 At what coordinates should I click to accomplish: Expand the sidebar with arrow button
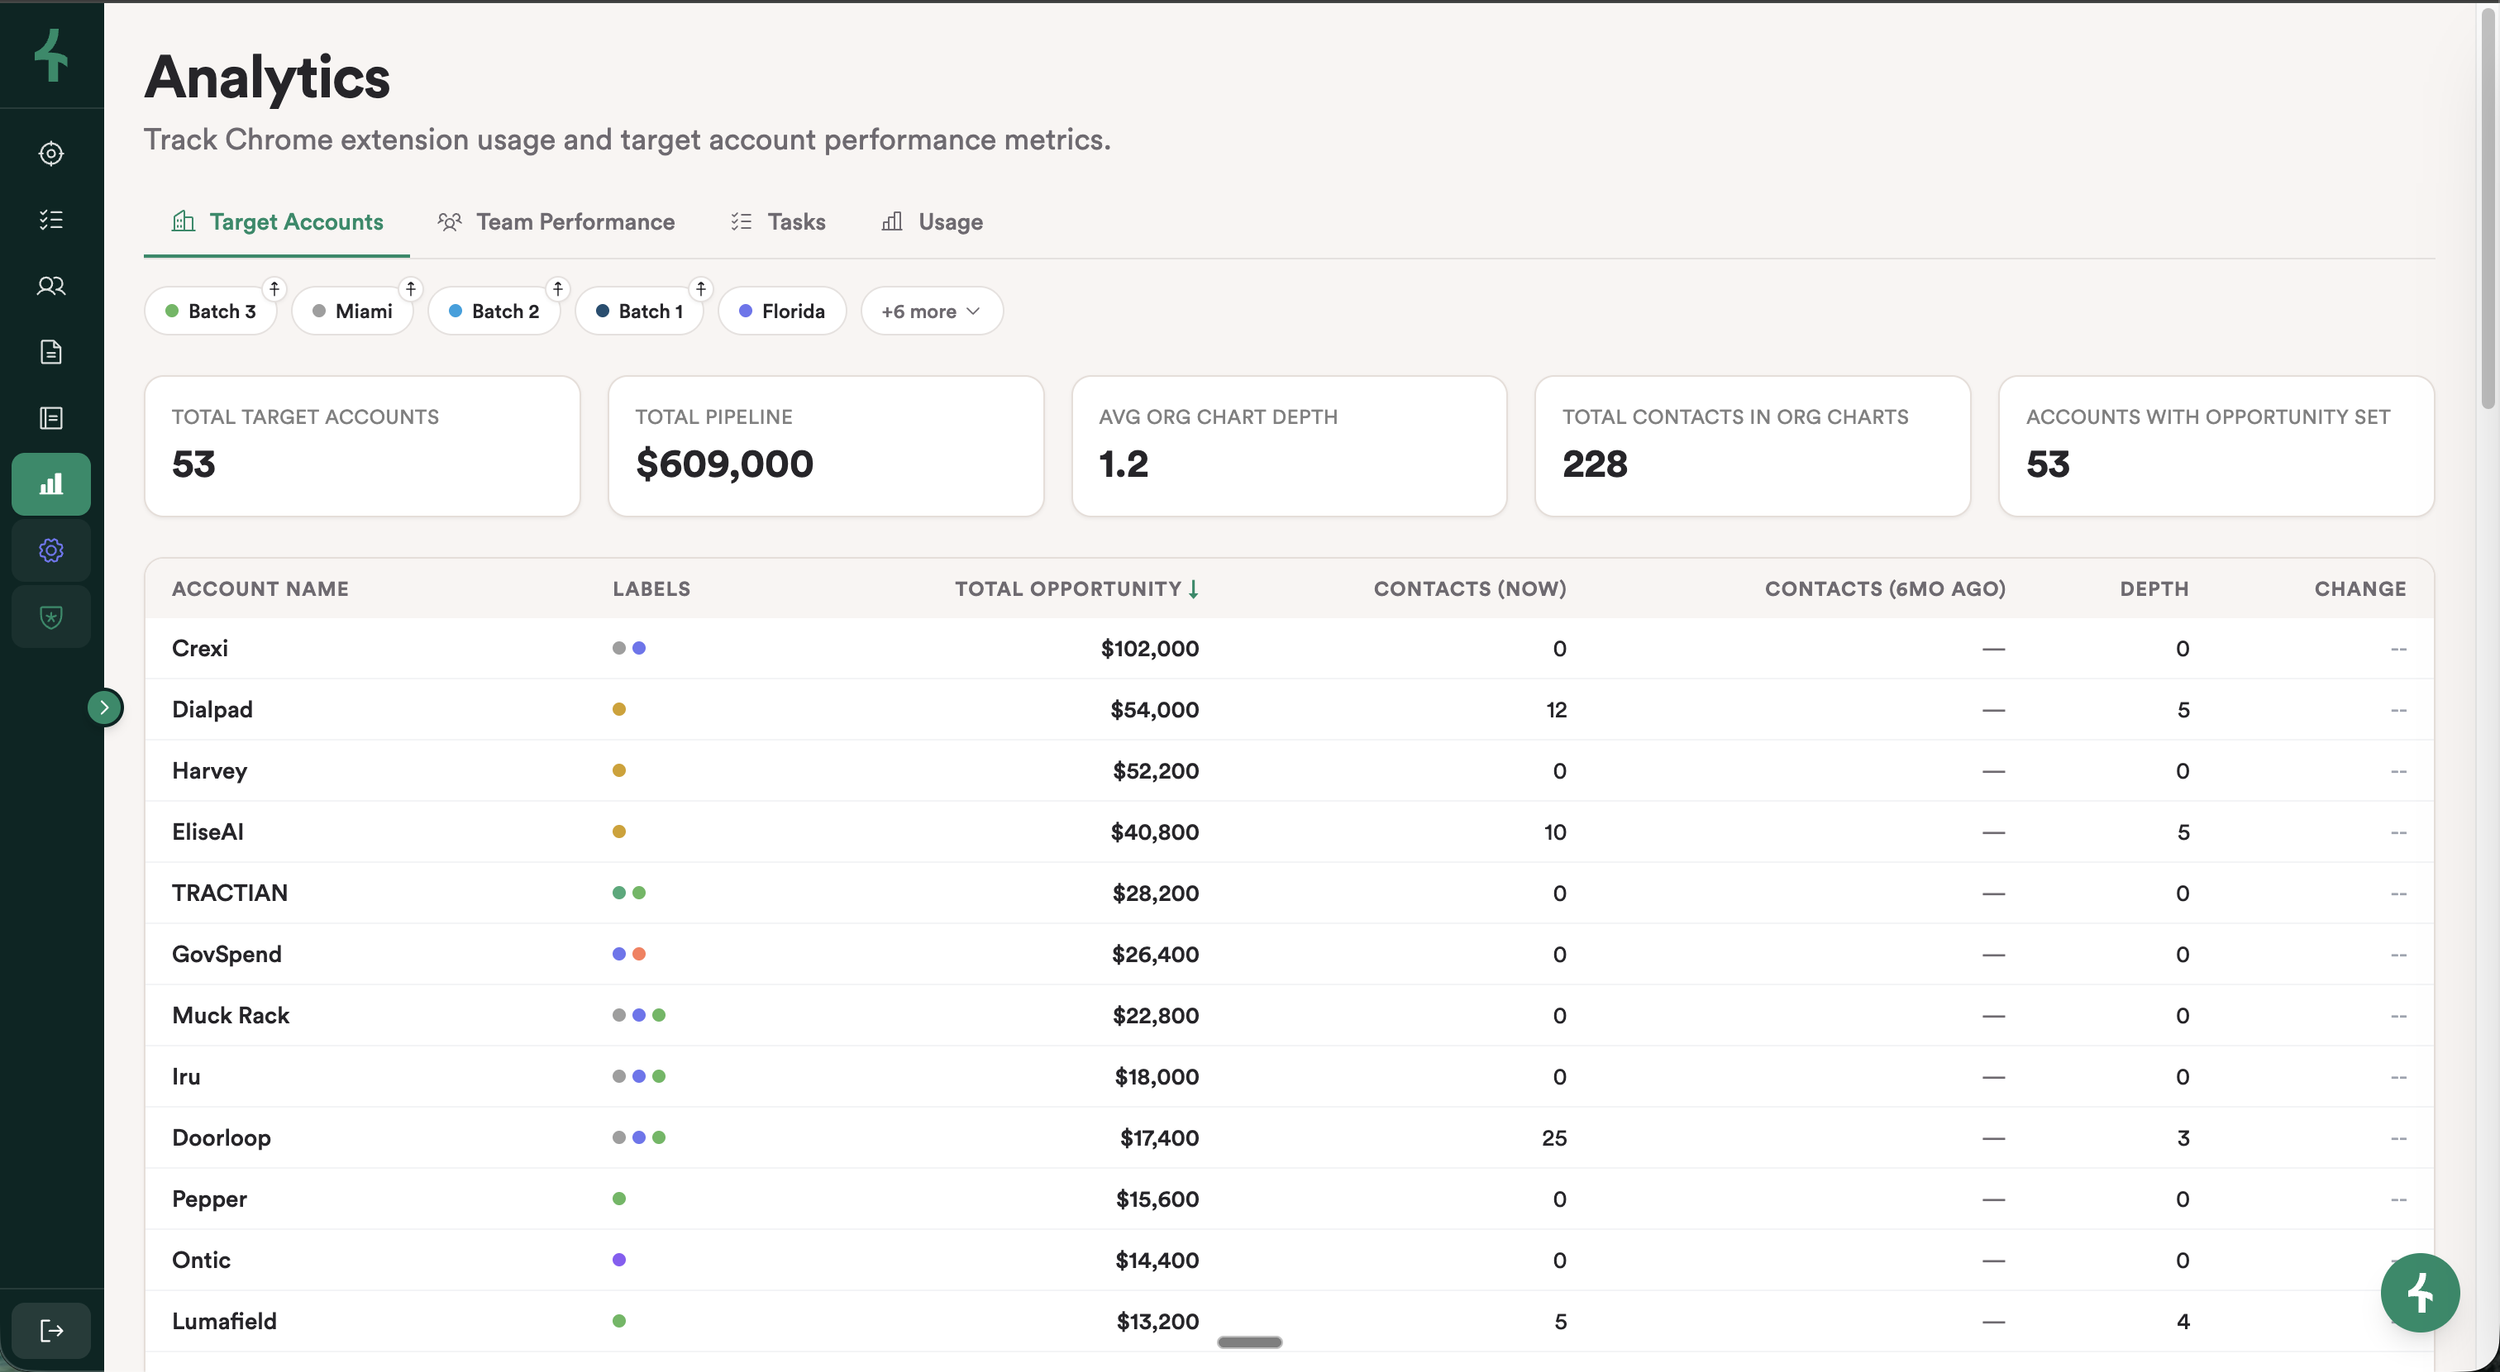[104, 707]
